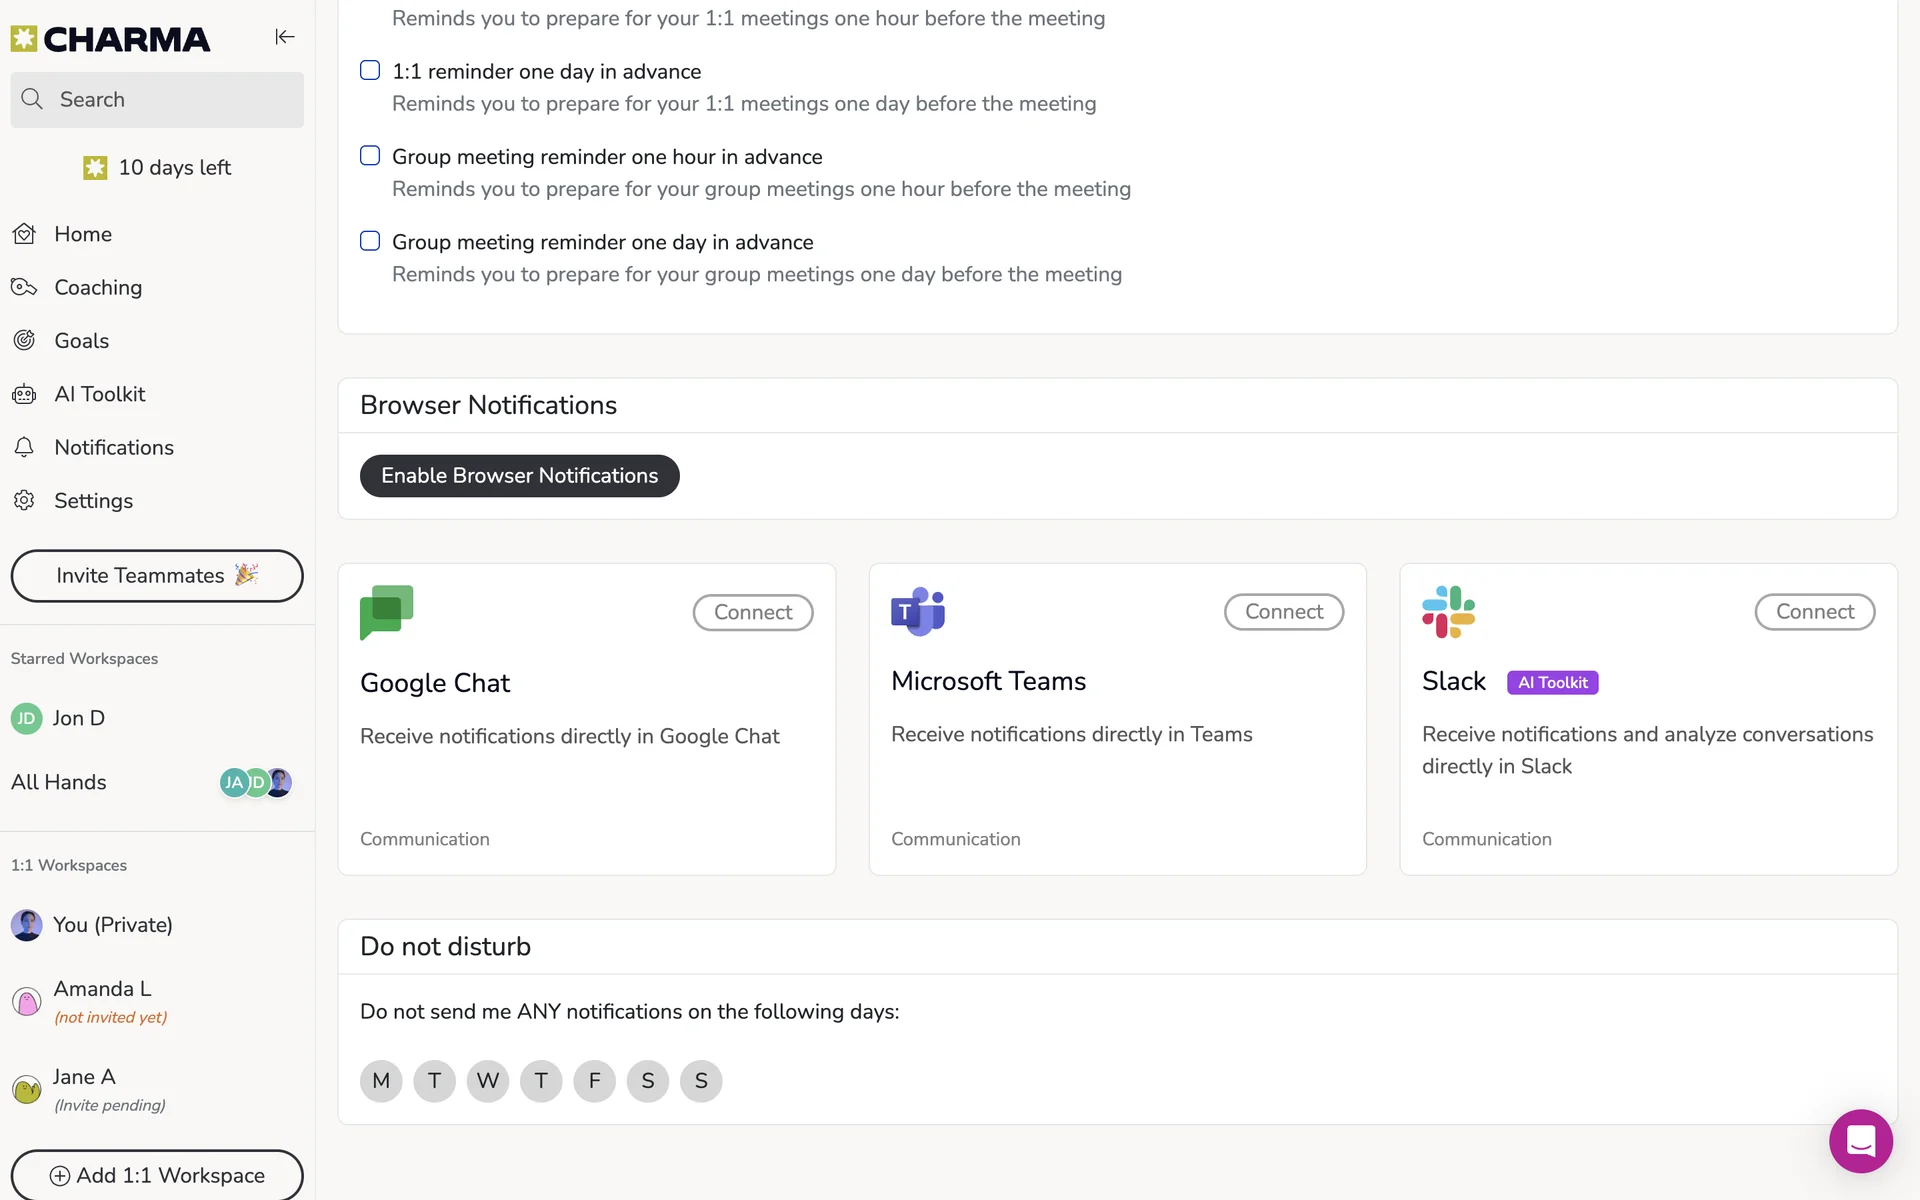This screenshot has width=1920, height=1200.
Task: Enable 1:1 reminder one day in advance
Action: [370, 71]
